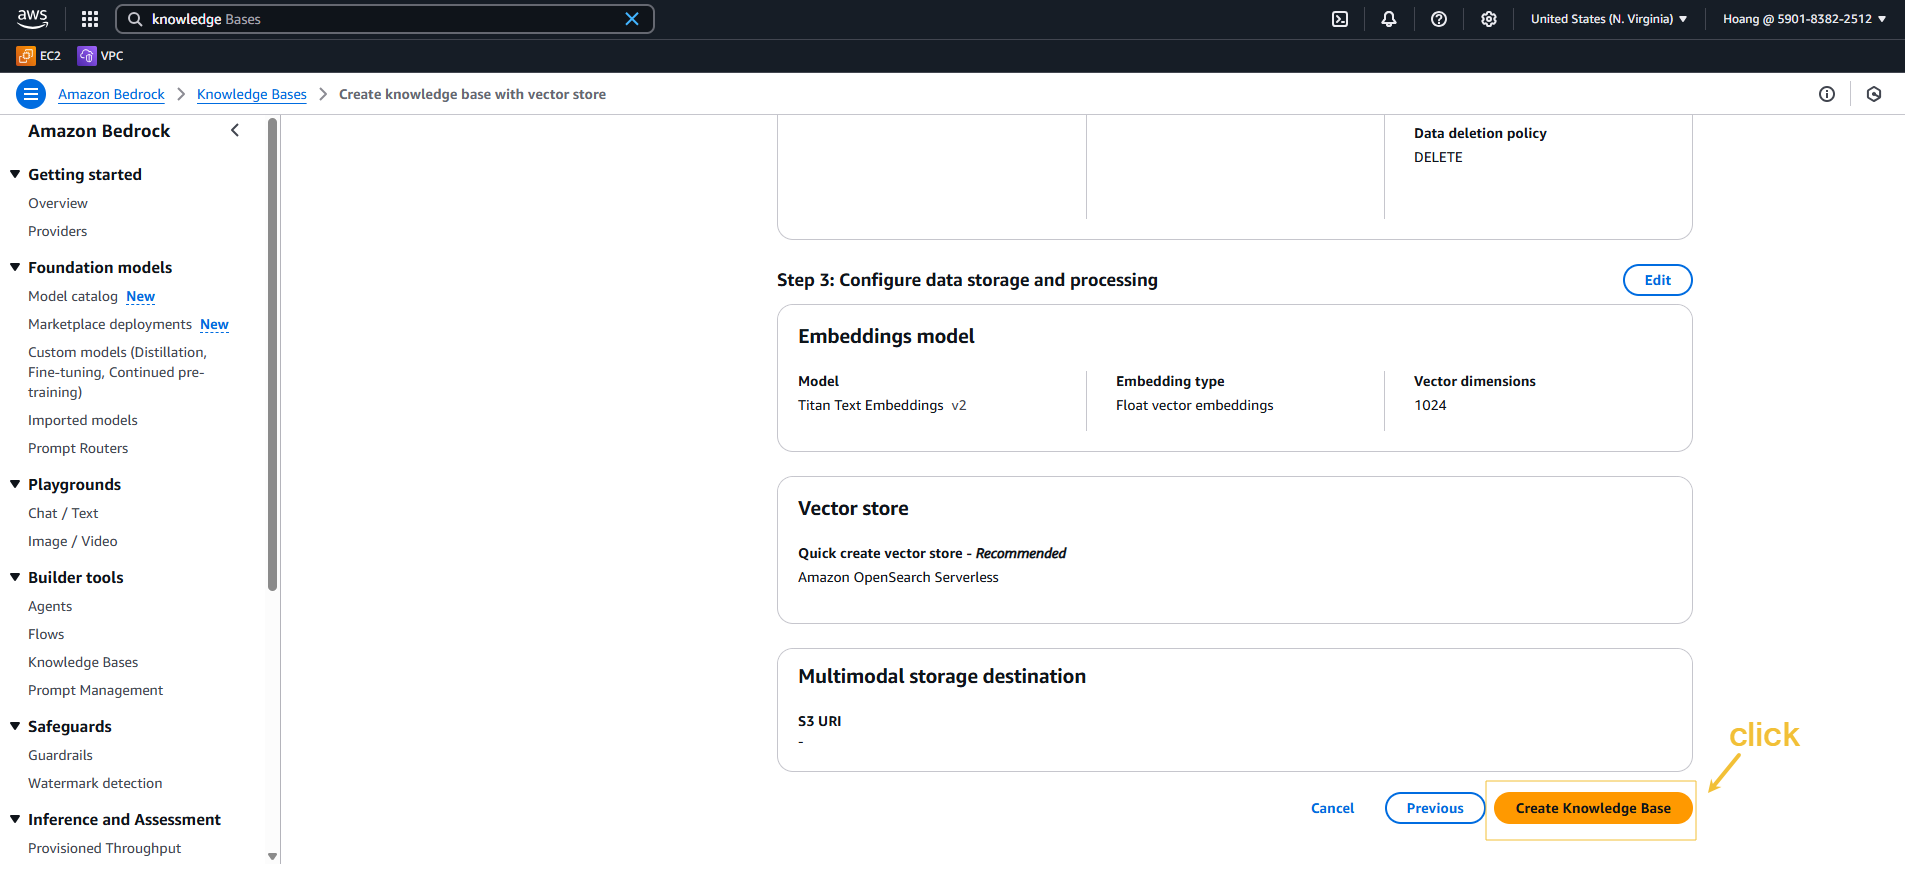
Task: Click Amazon Bedrock breadcrumb link
Action: tap(111, 94)
